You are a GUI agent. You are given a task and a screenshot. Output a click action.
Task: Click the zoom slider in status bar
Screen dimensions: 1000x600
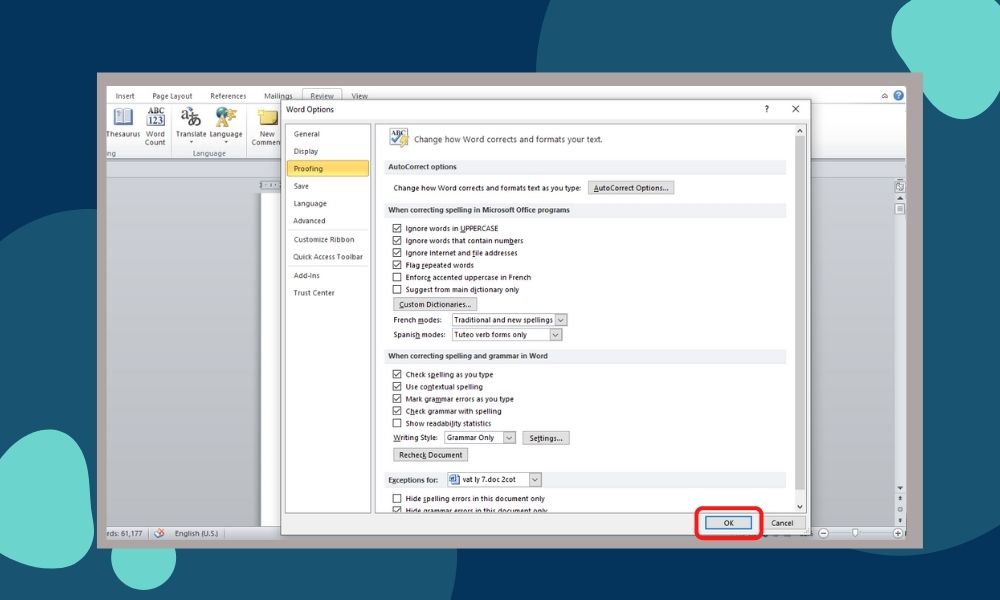pos(856,533)
